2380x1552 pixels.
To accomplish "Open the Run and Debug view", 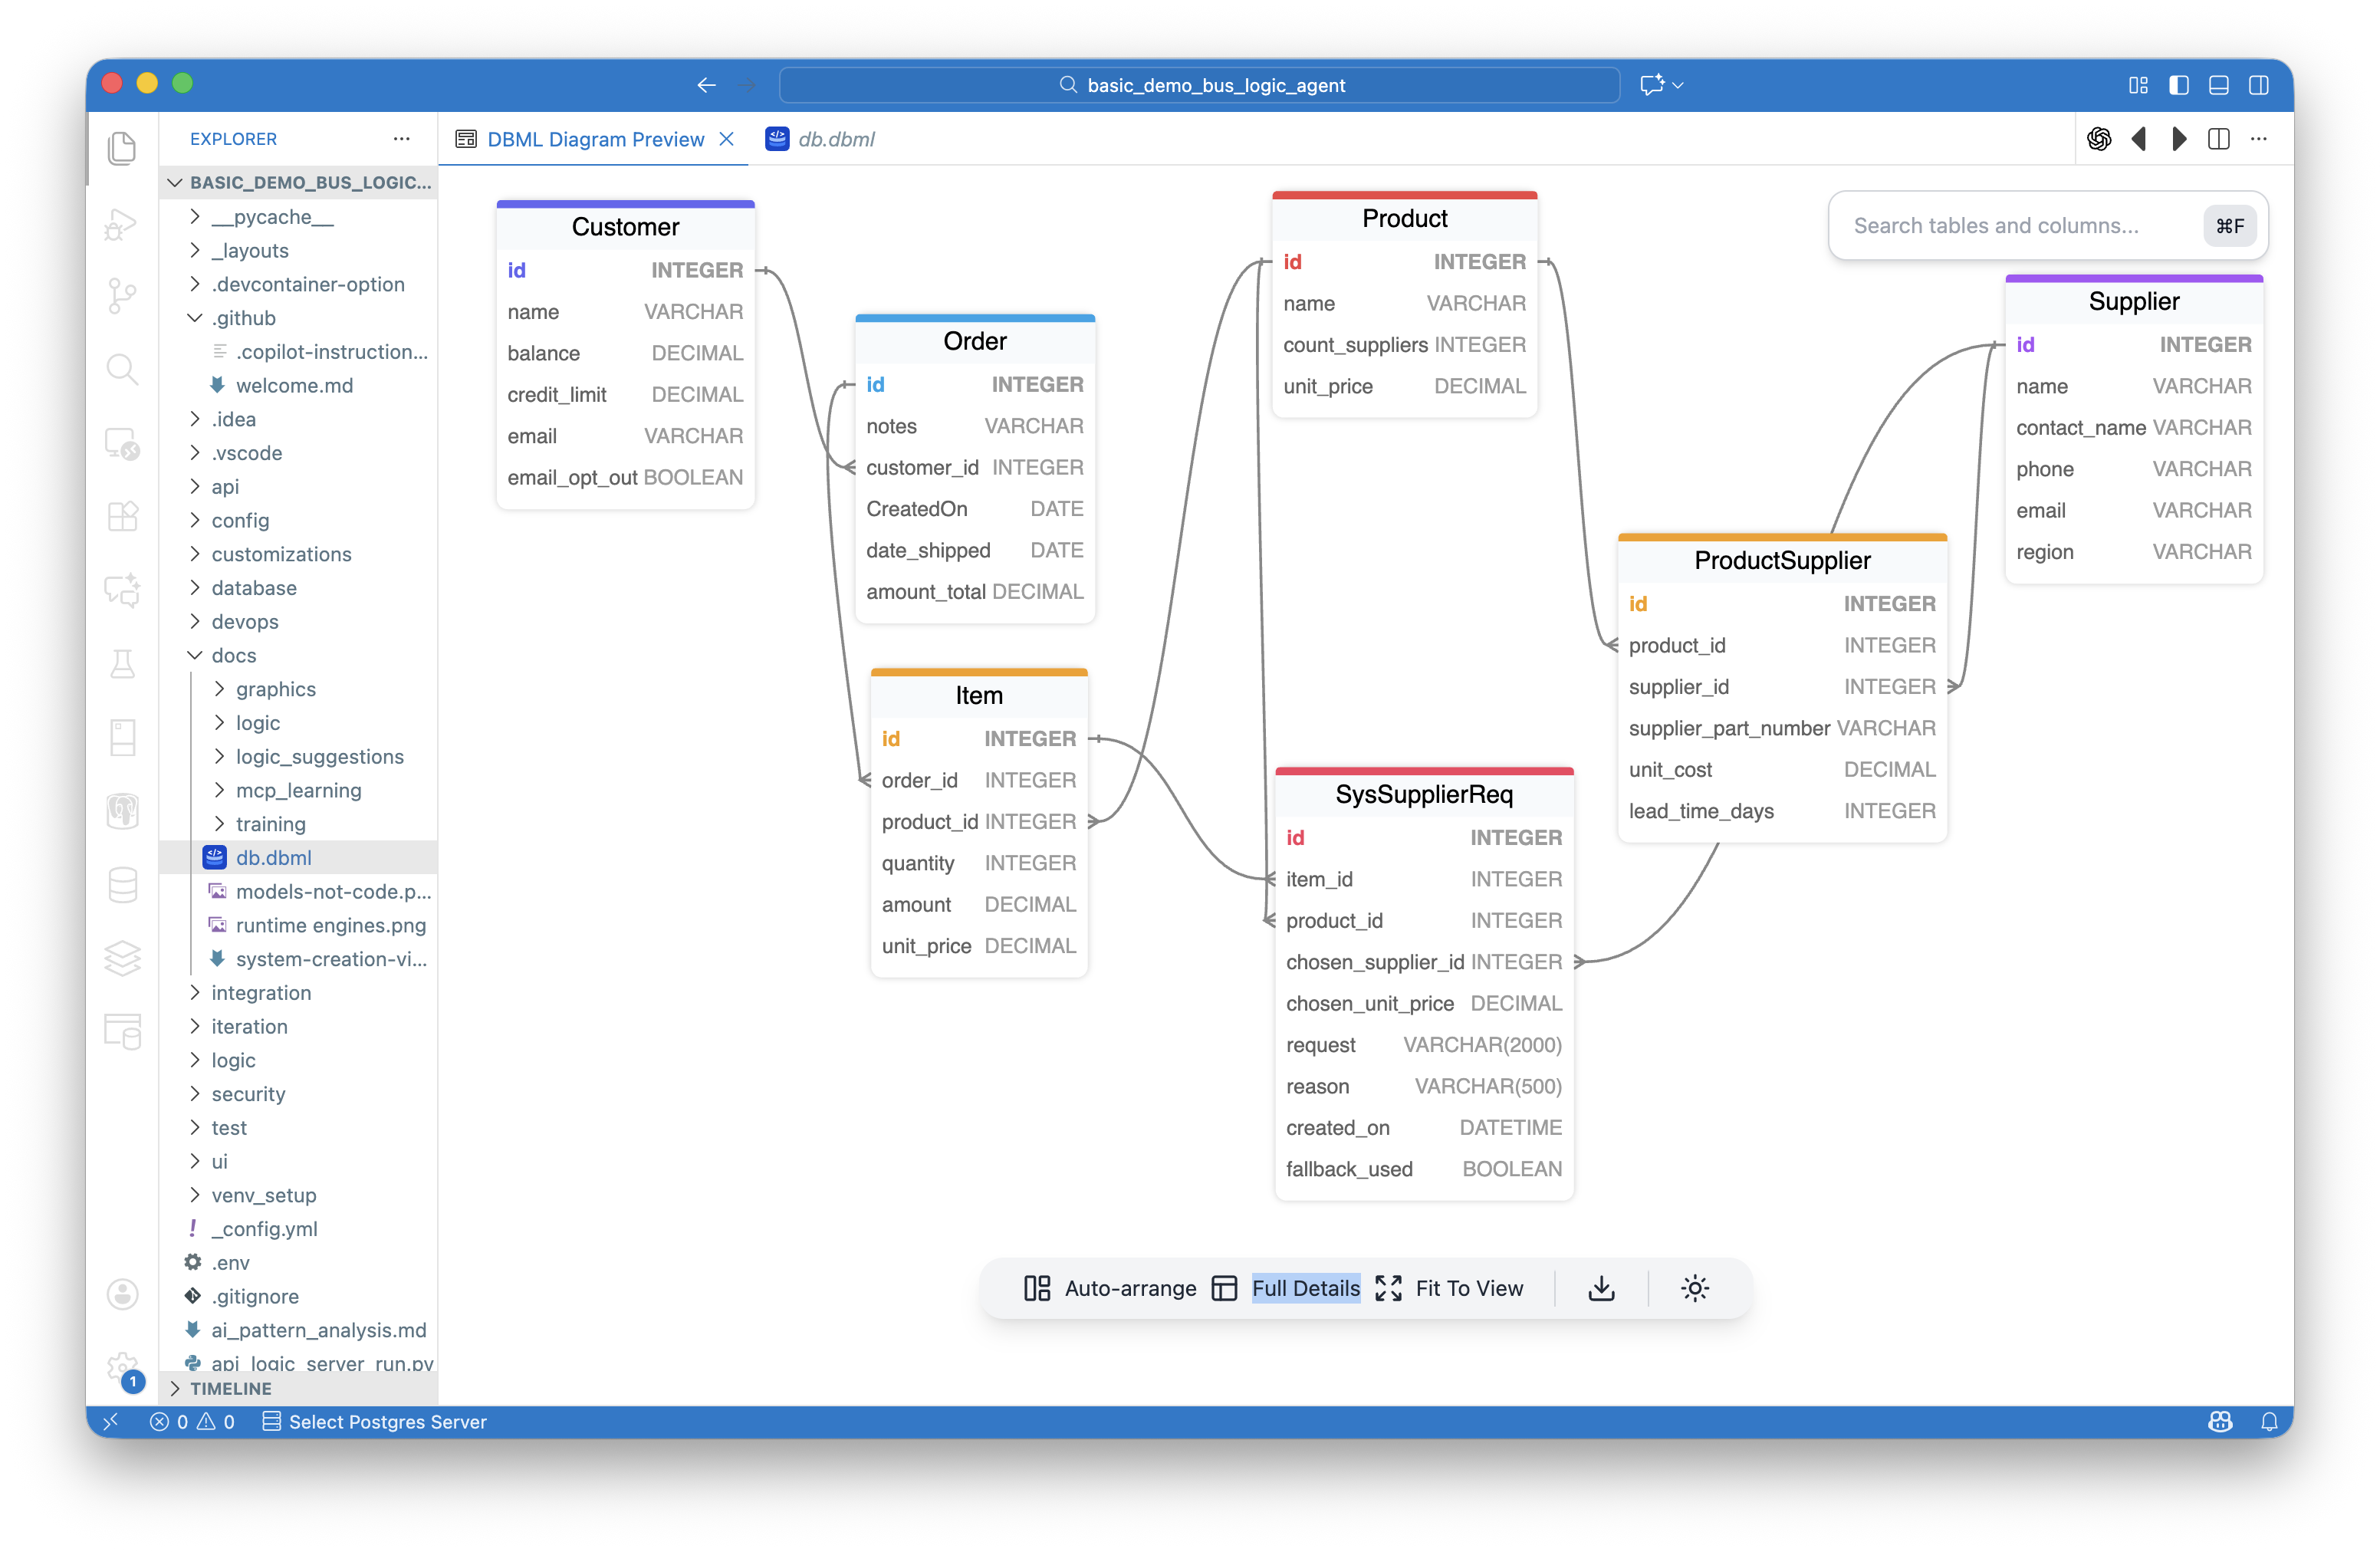I will tap(122, 224).
